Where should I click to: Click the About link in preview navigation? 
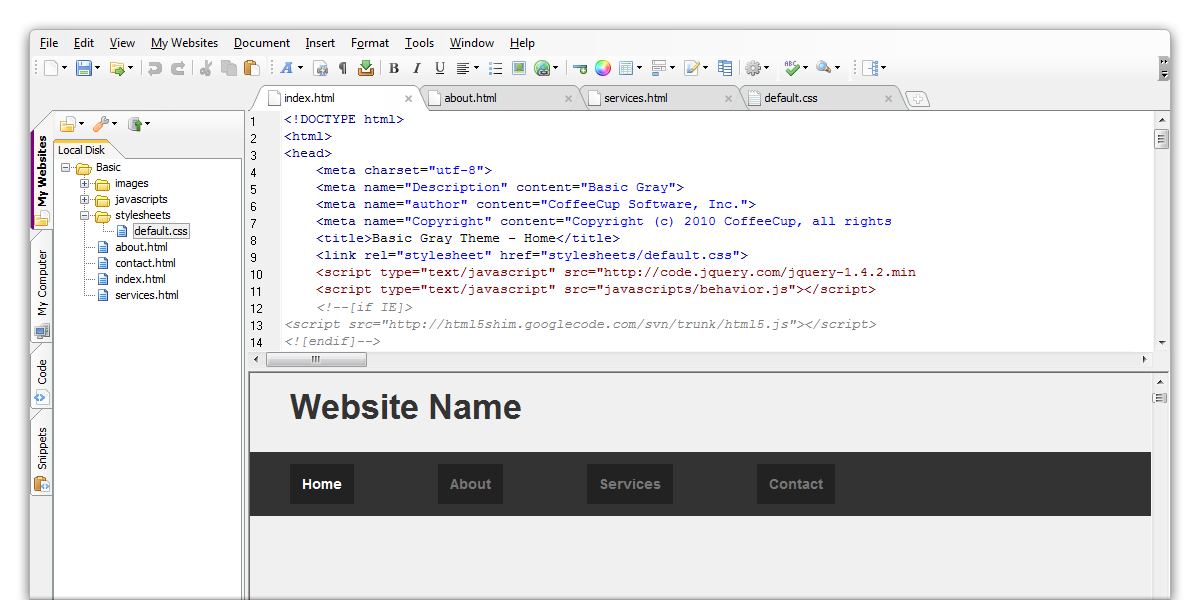pos(470,484)
